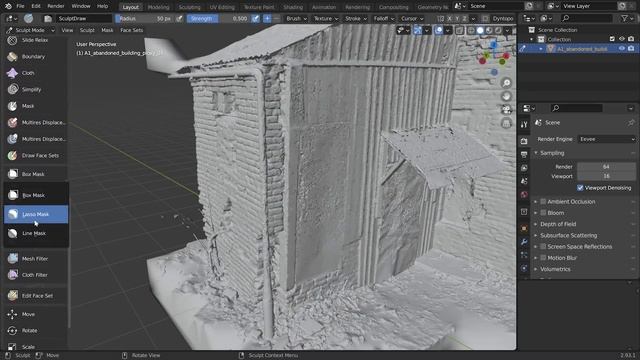The image size is (640, 360).
Task: Toggle camera view in the viewport
Action: pos(507,109)
